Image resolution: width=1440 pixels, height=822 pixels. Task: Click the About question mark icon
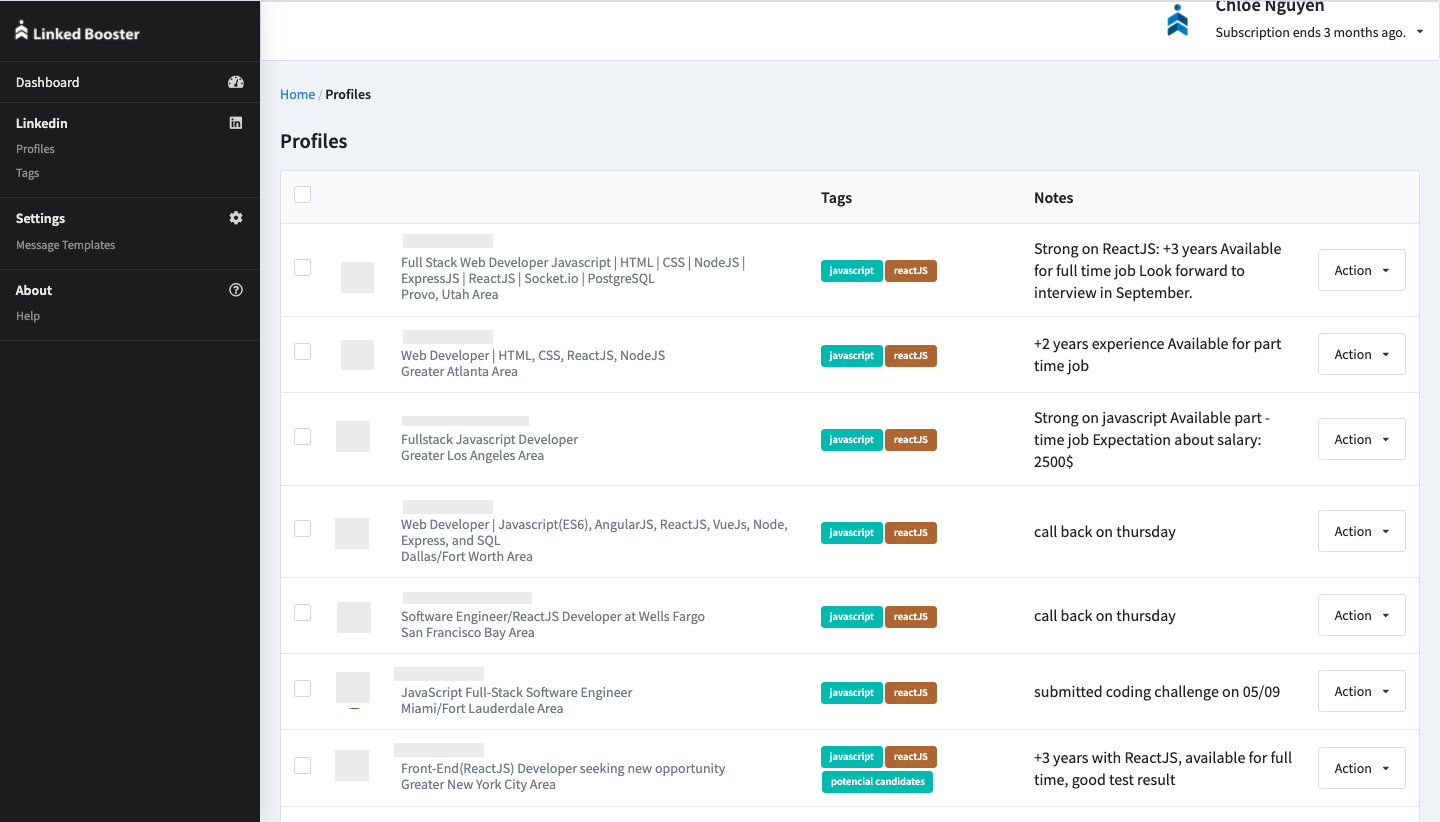(236, 290)
